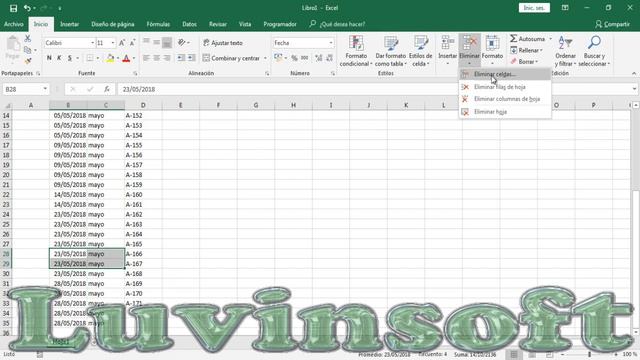This screenshot has width=640, height=360.
Task: Click the align text right icon
Action: click(167, 58)
